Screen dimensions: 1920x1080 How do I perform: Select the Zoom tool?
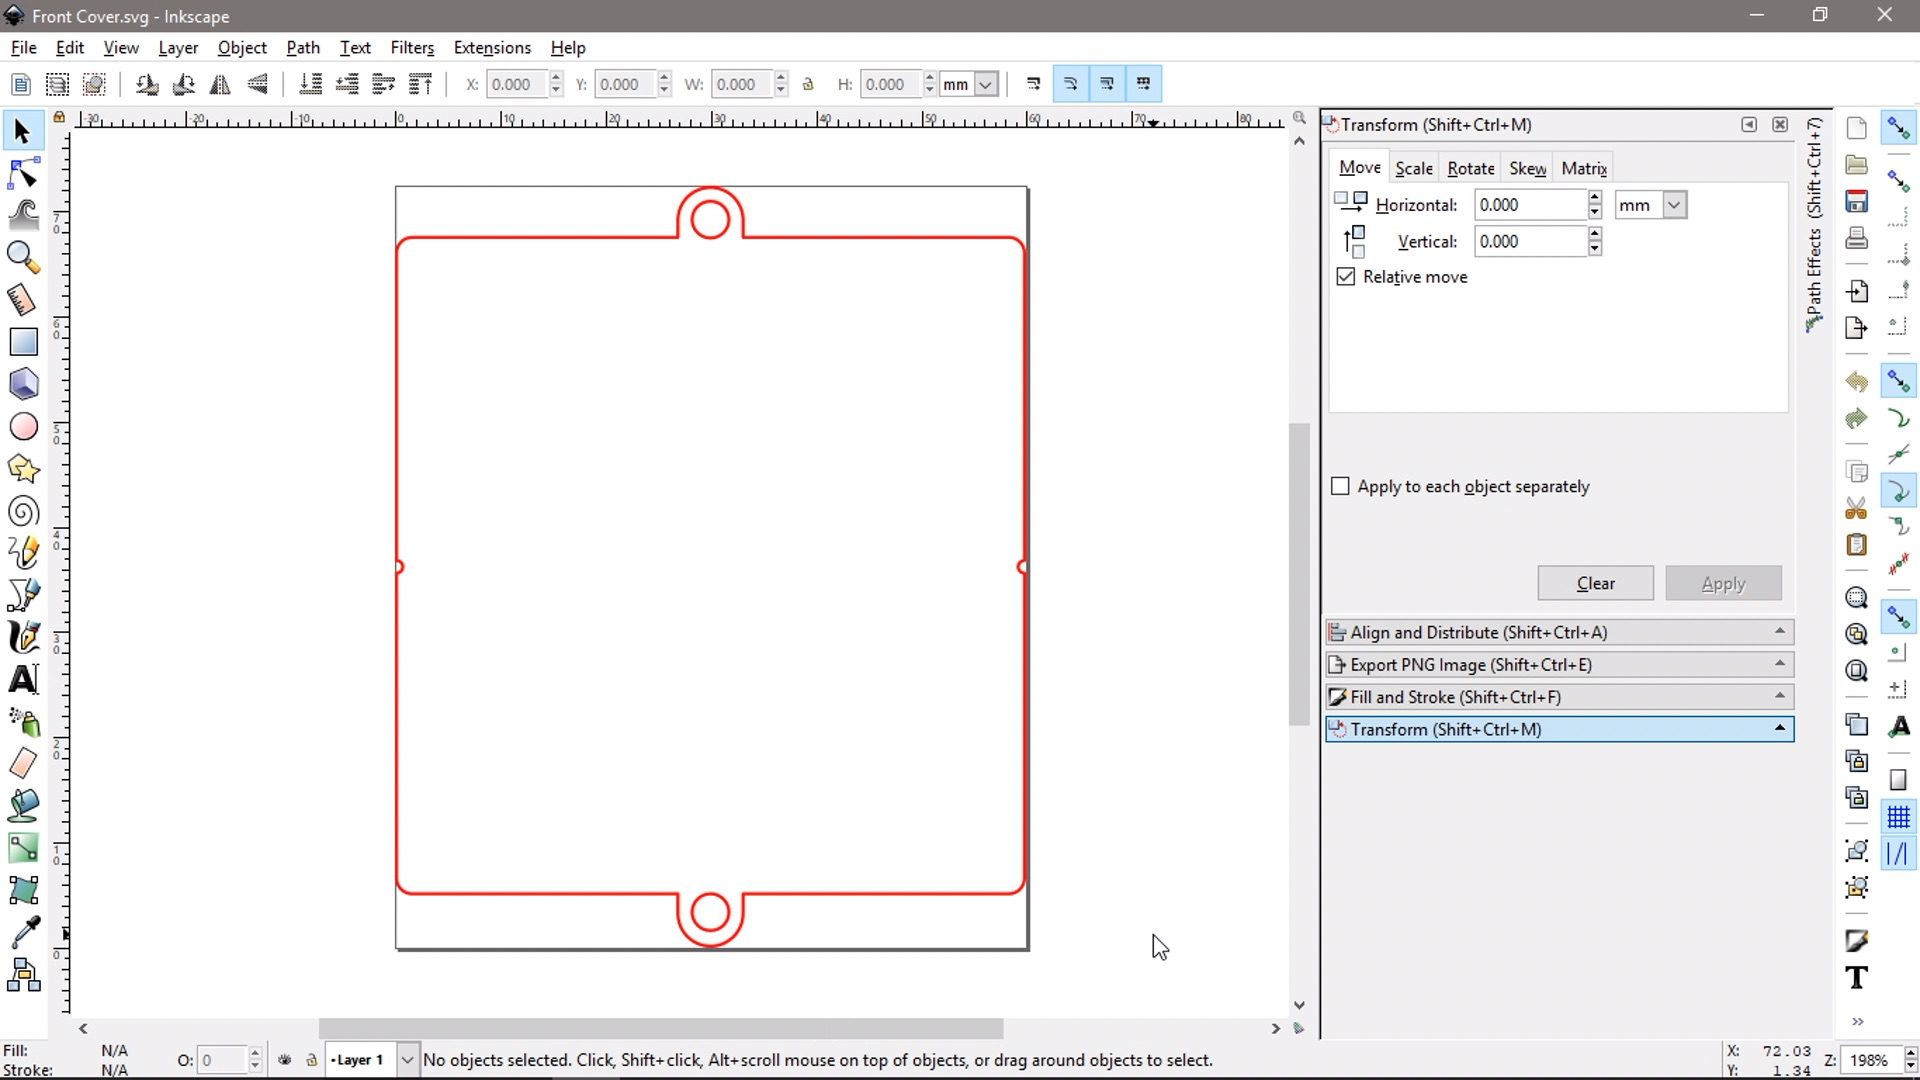click(23, 258)
